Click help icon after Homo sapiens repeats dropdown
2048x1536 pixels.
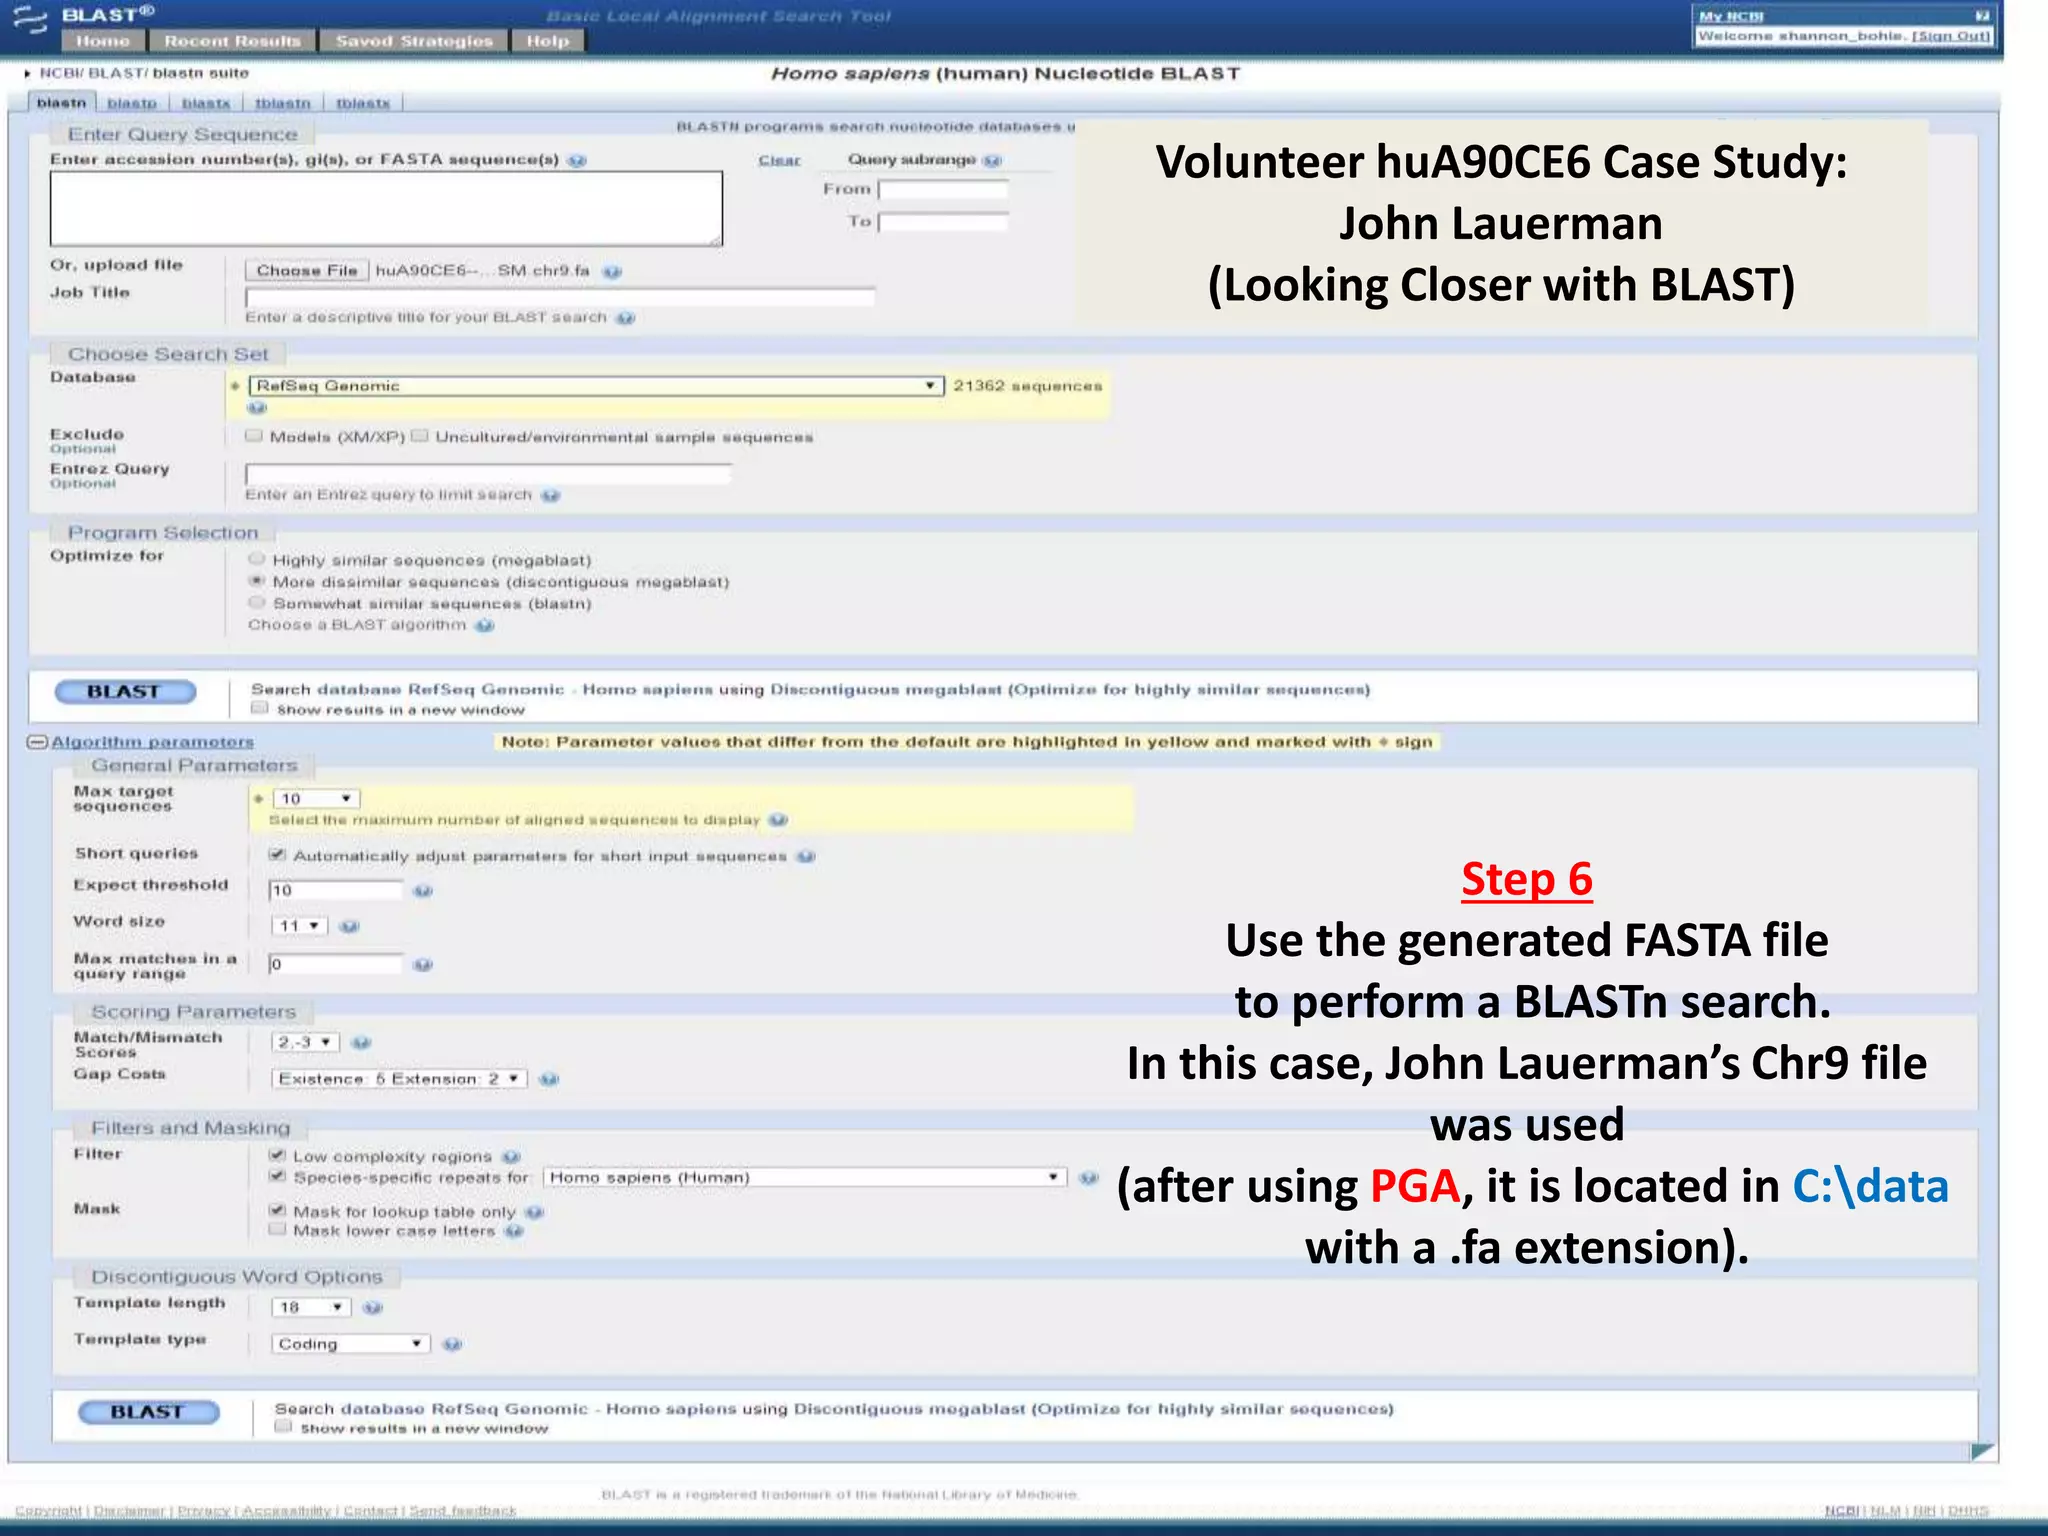[x=1088, y=1177]
